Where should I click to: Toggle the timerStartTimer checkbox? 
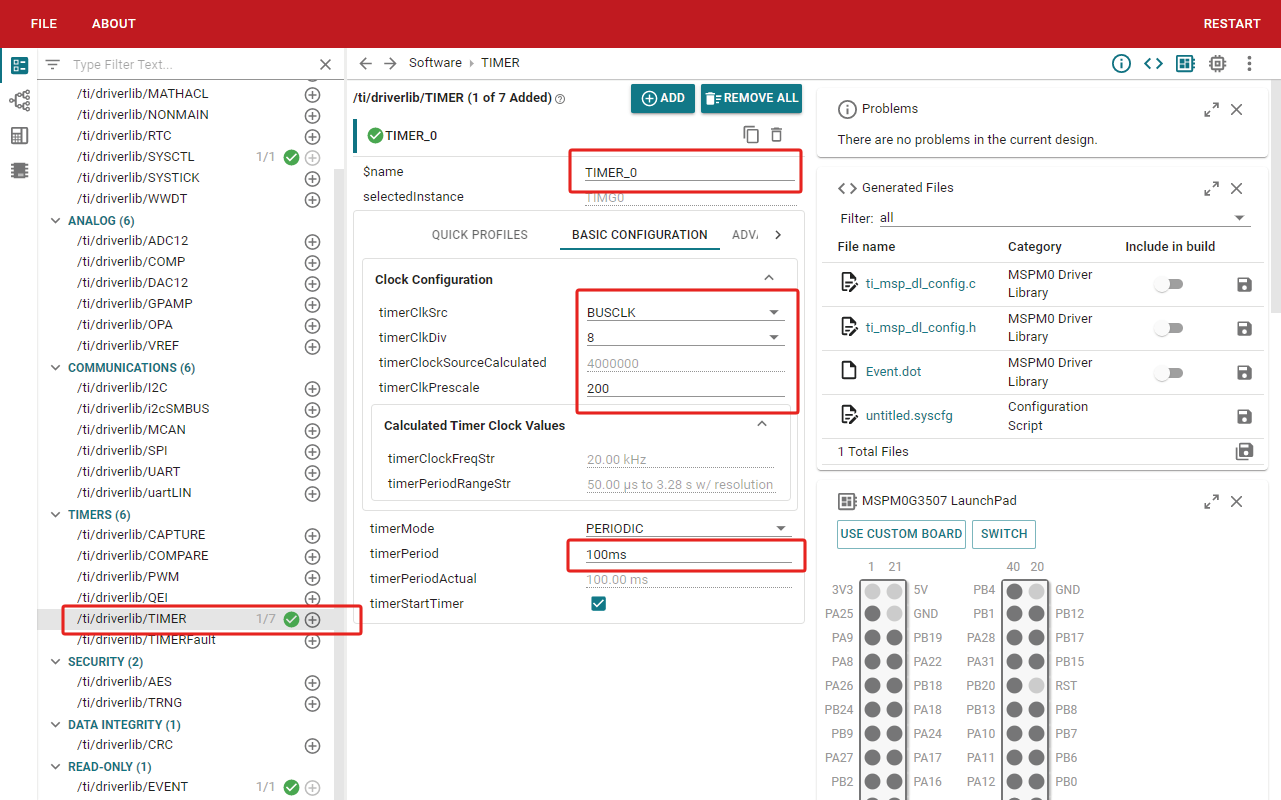pyautogui.click(x=599, y=604)
